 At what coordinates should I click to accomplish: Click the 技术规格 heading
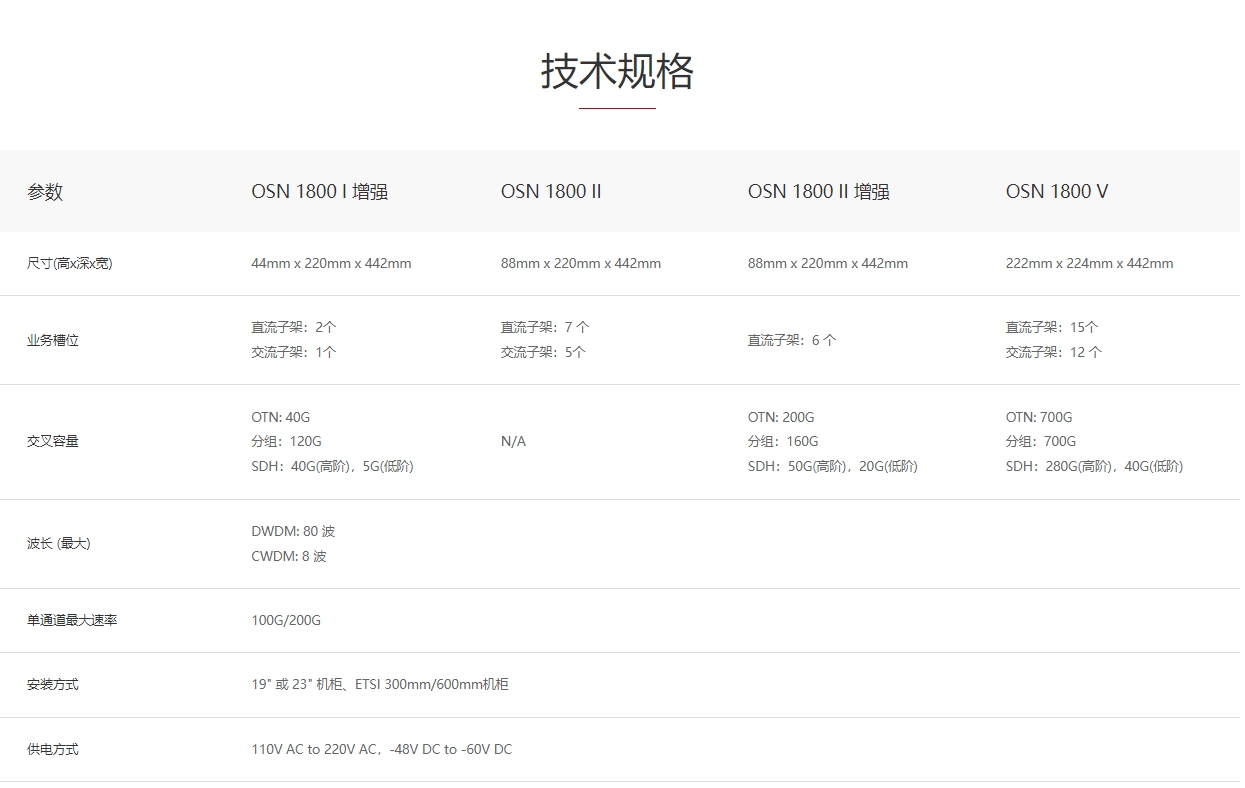617,72
